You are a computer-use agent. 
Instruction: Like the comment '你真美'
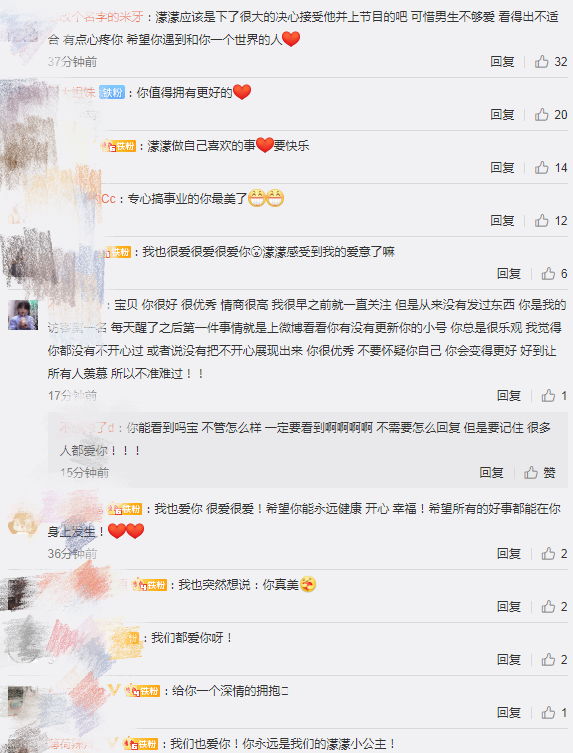point(554,607)
